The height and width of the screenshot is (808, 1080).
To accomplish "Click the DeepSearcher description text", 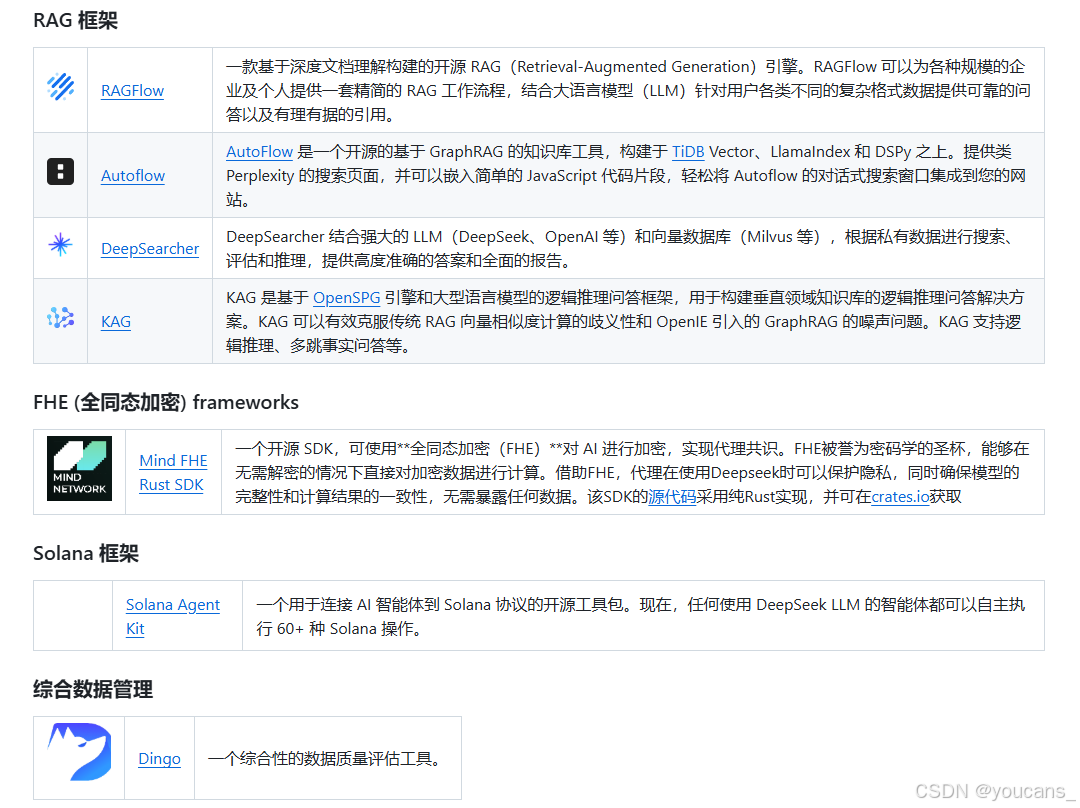I will point(622,249).
